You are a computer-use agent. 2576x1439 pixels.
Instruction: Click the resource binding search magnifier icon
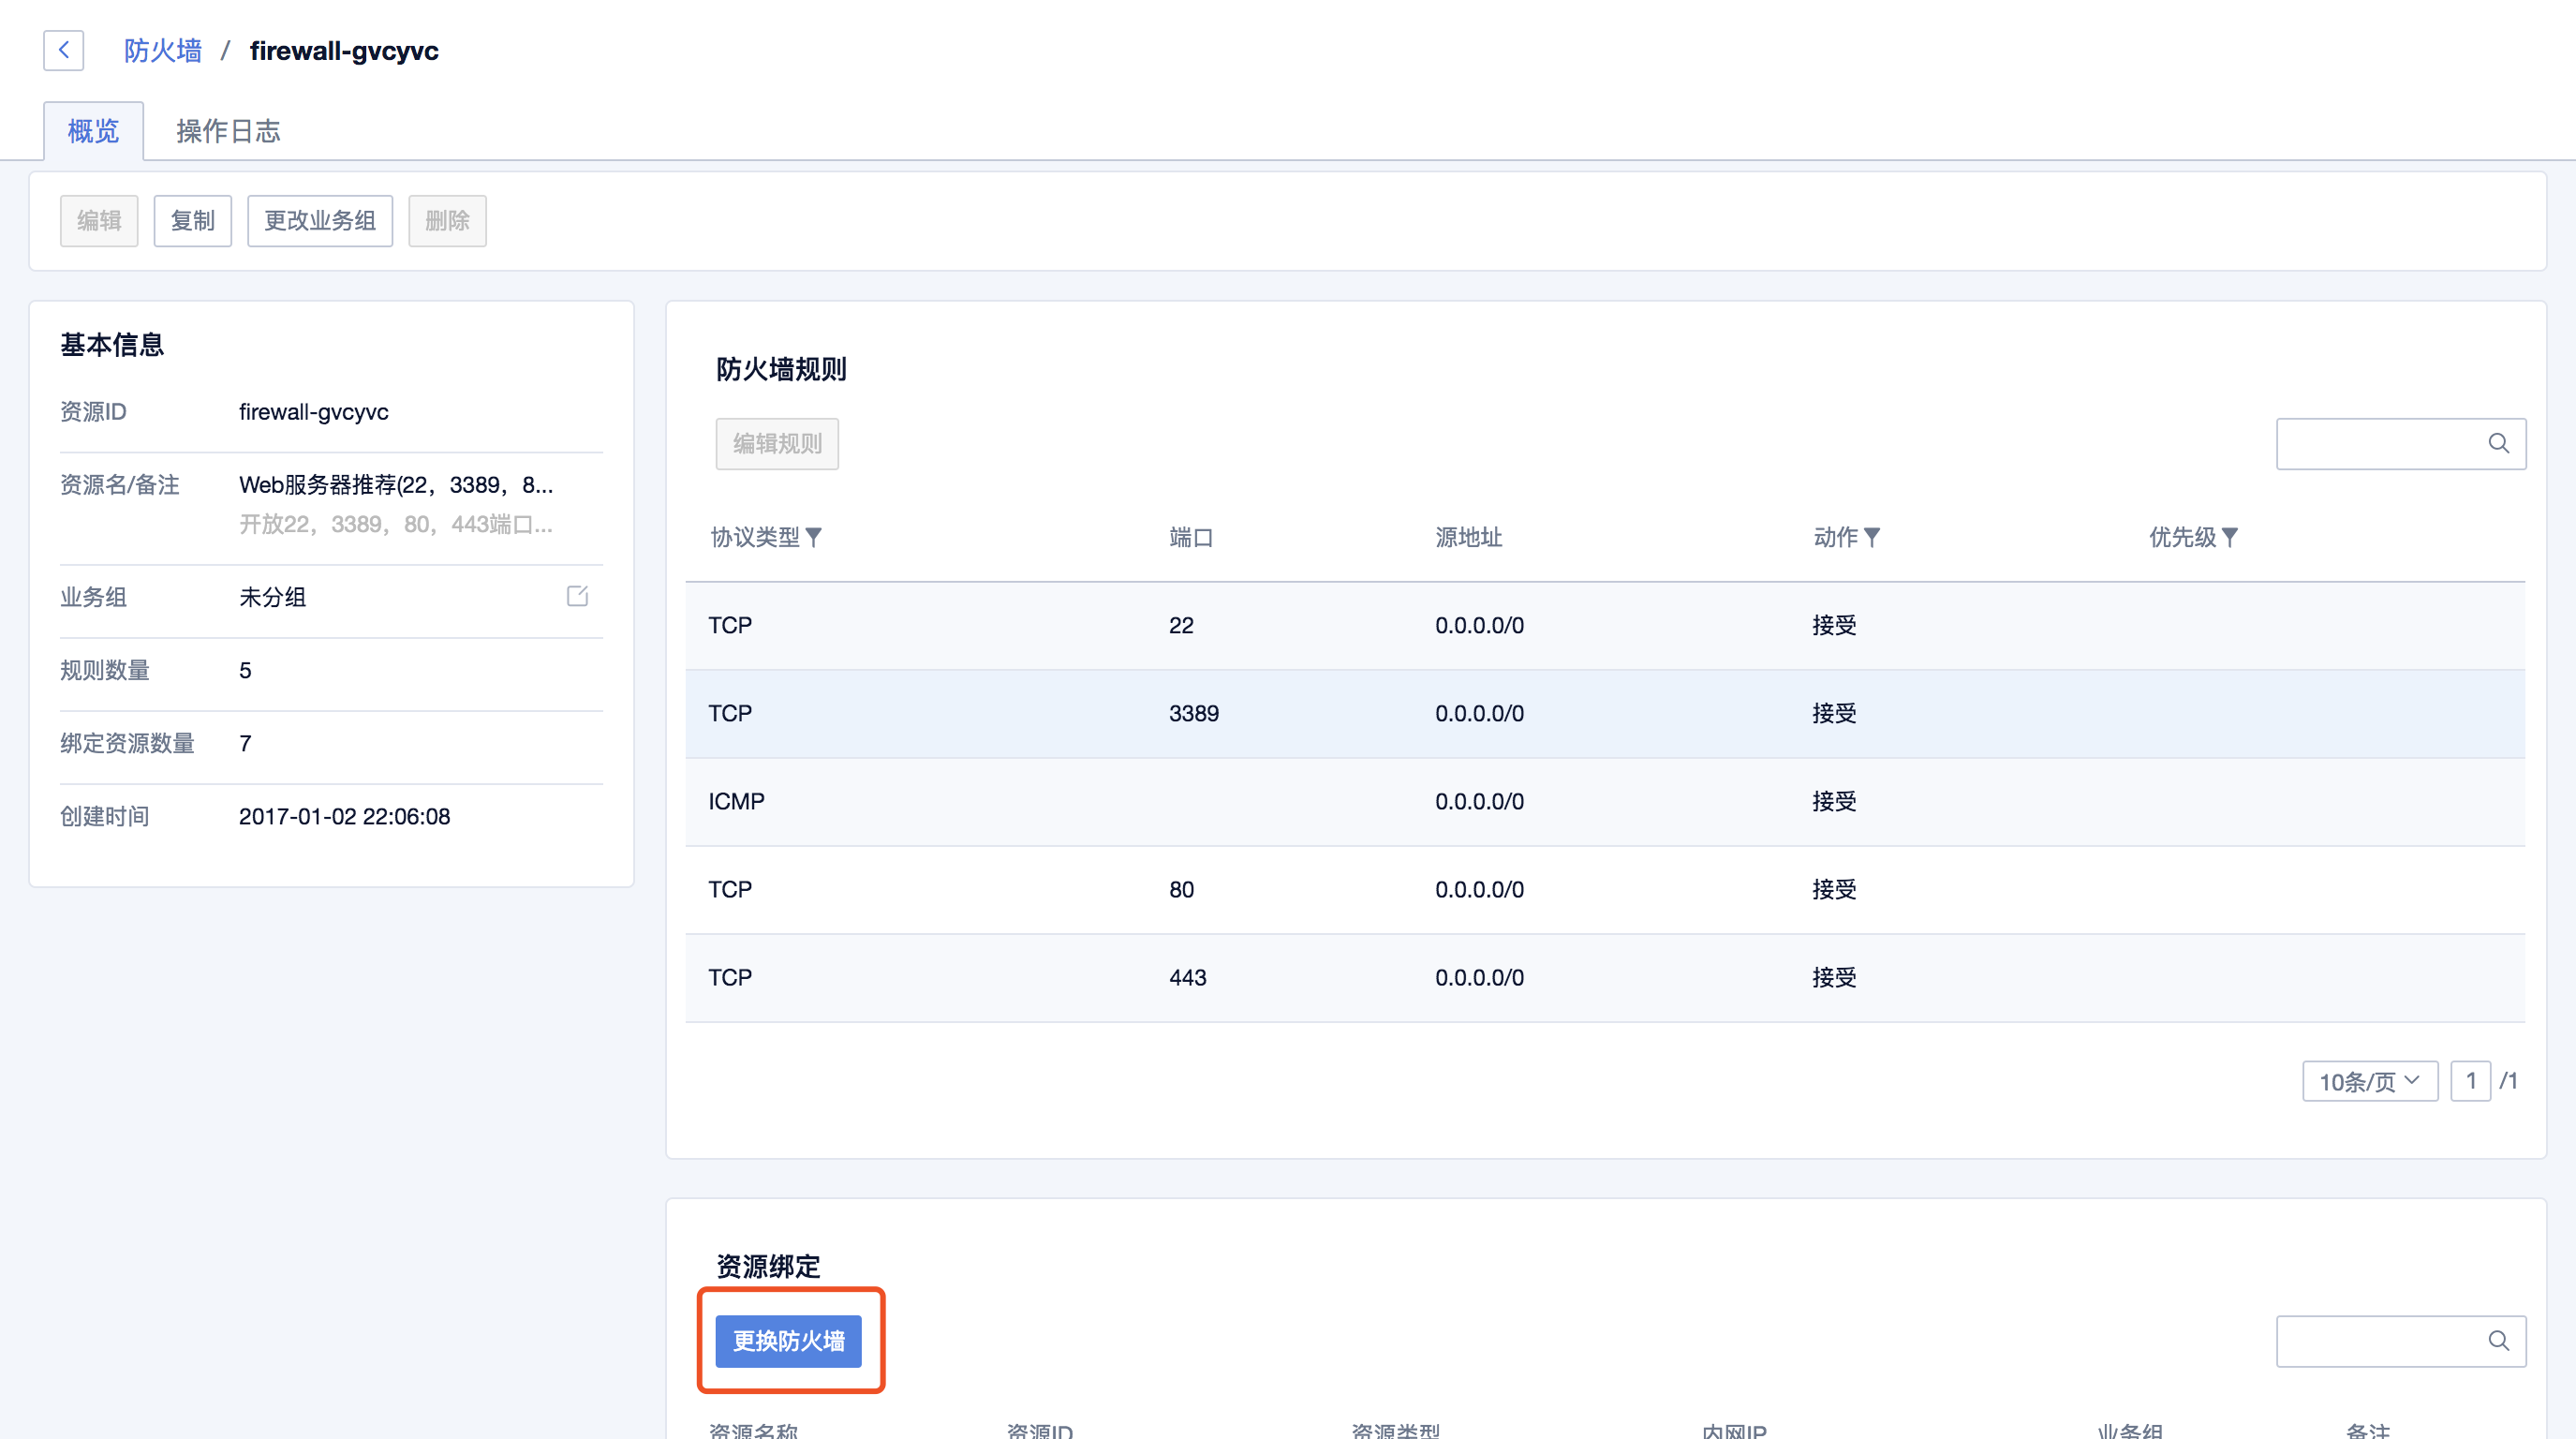[2498, 1340]
